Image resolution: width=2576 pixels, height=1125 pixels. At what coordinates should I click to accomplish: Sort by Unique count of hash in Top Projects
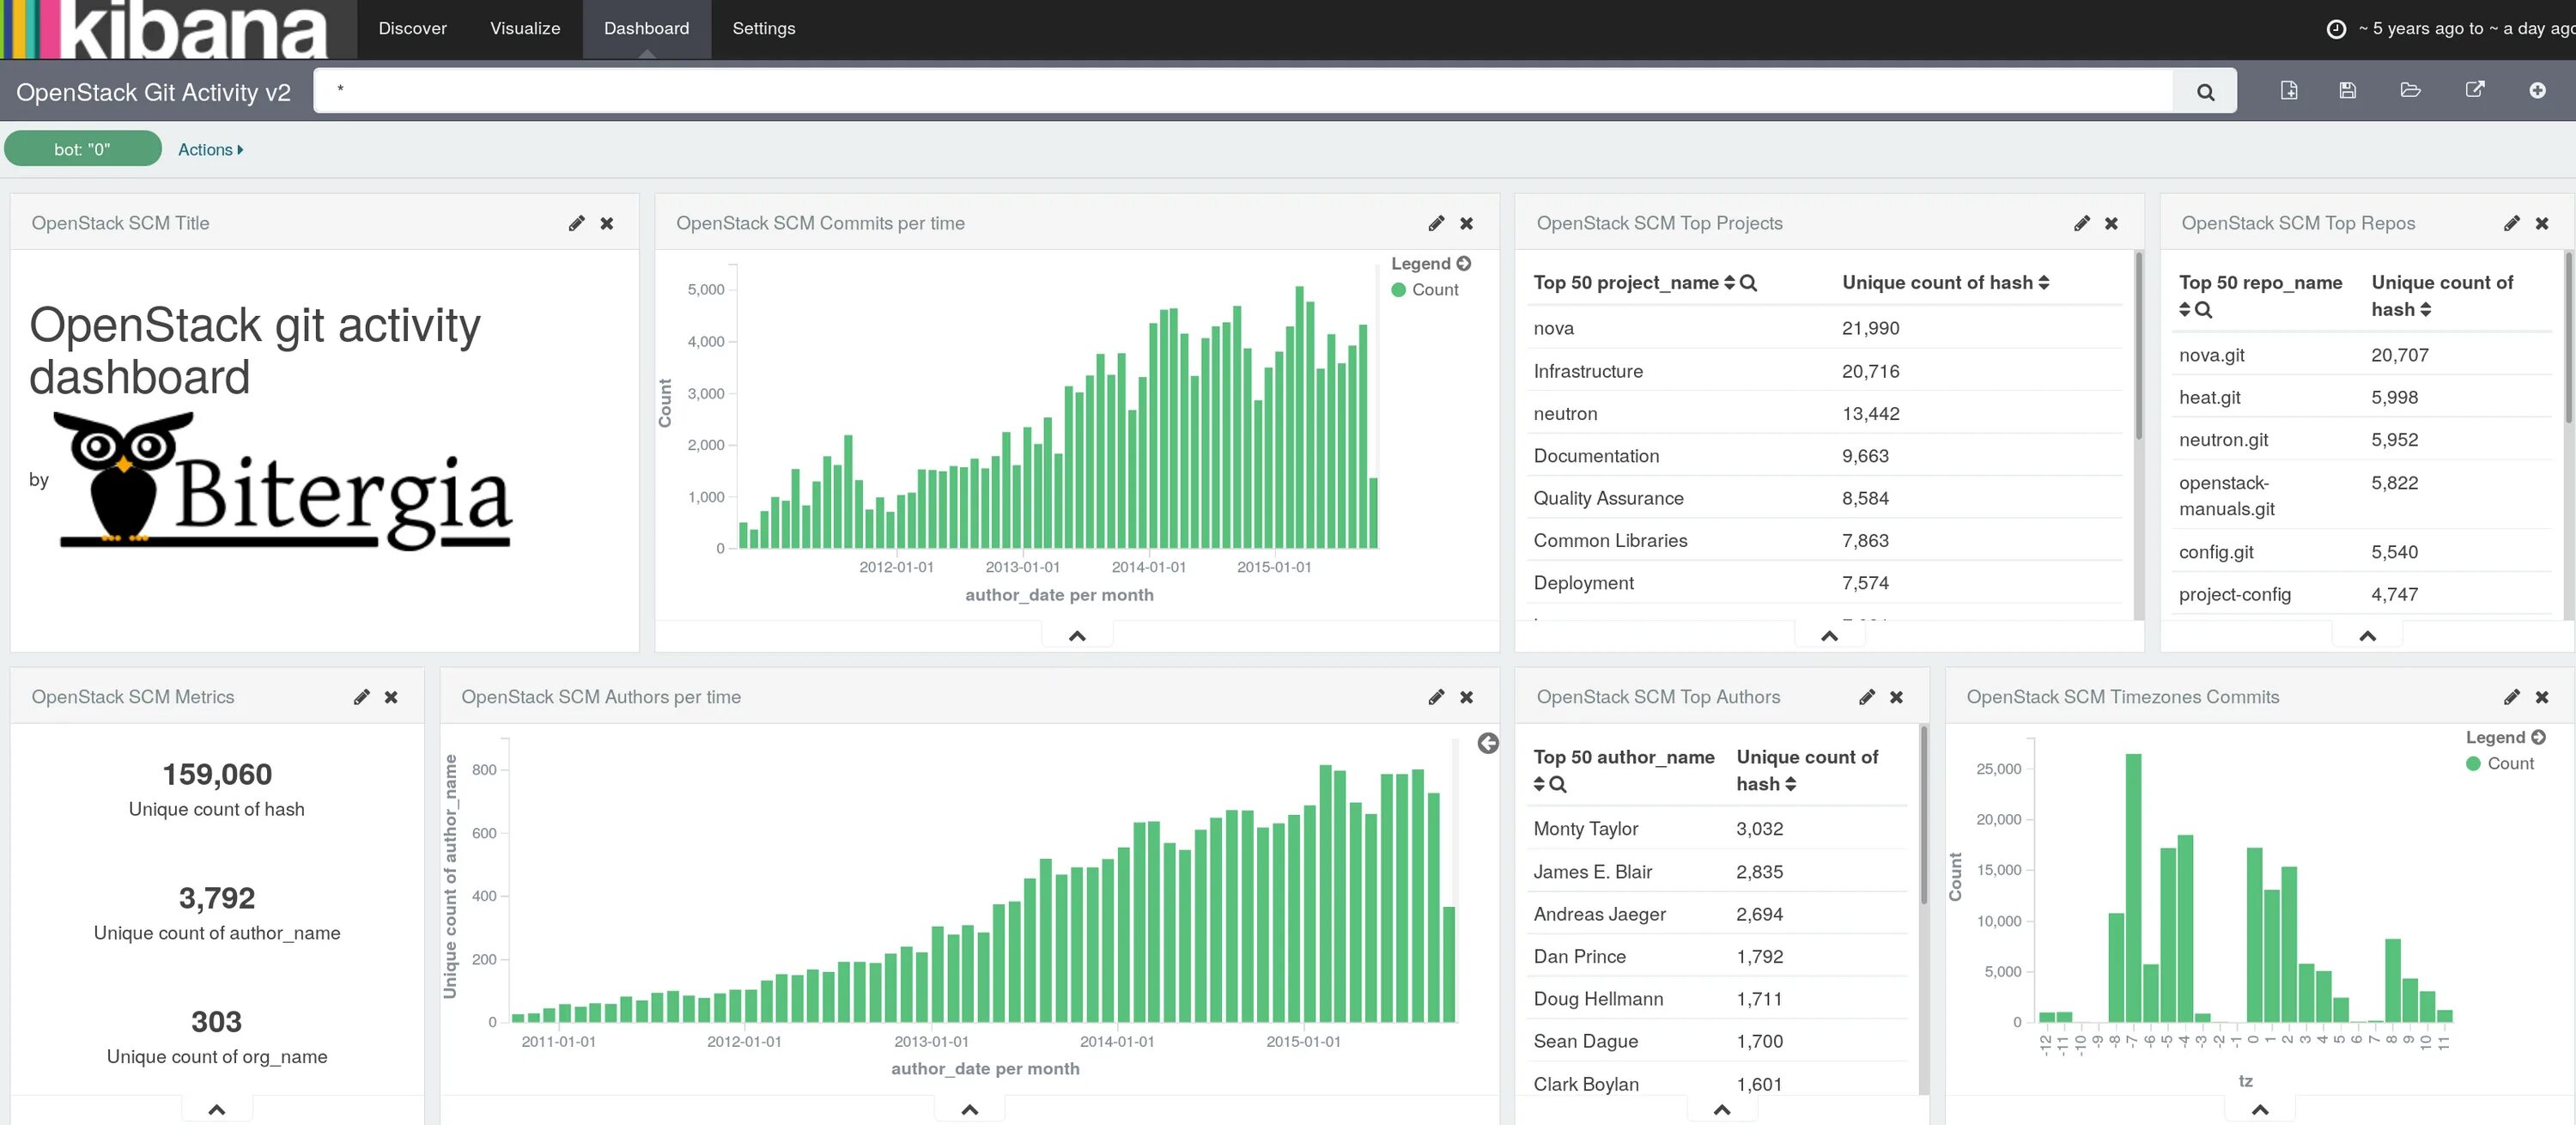point(2044,283)
